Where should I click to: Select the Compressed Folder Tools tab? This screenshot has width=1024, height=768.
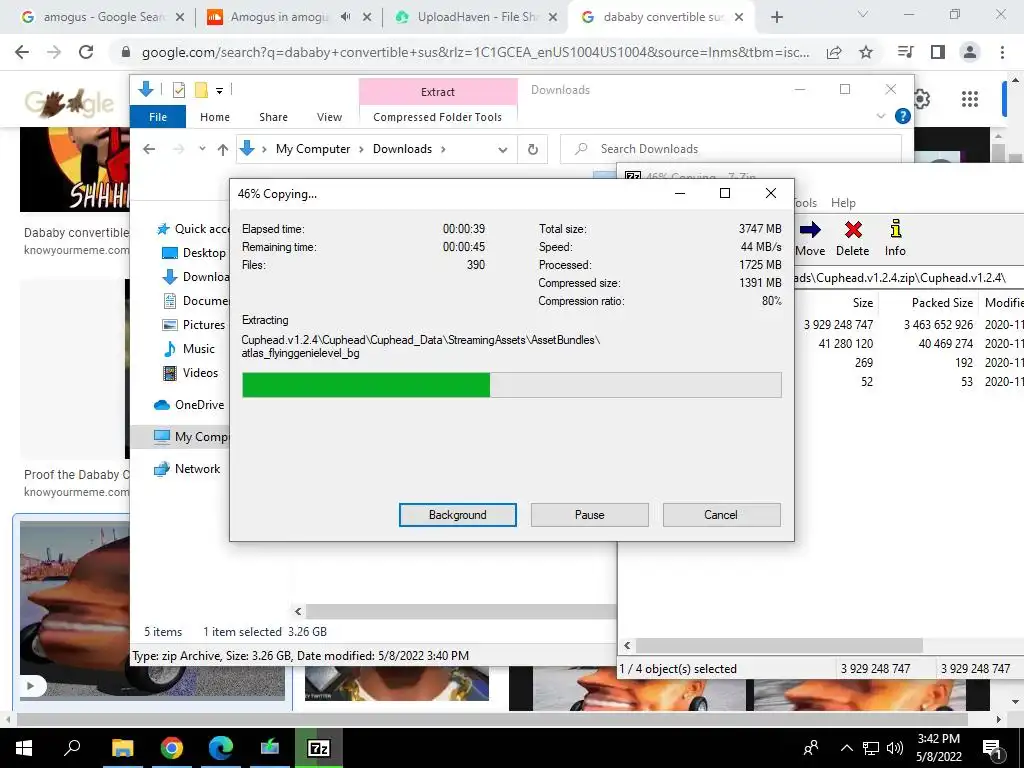438,117
